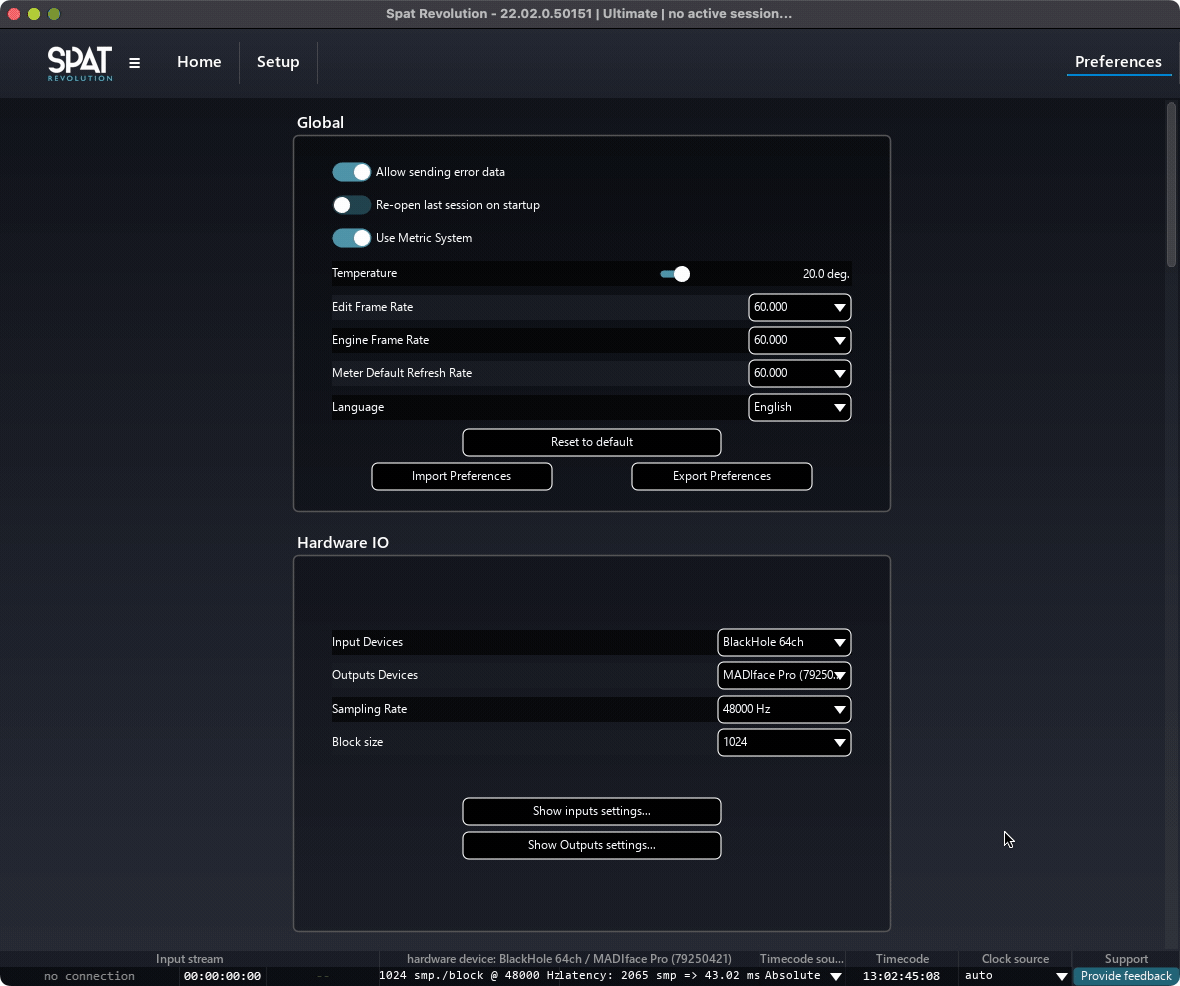
Task: Disable the Use Metric System switch
Action: (351, 238)
